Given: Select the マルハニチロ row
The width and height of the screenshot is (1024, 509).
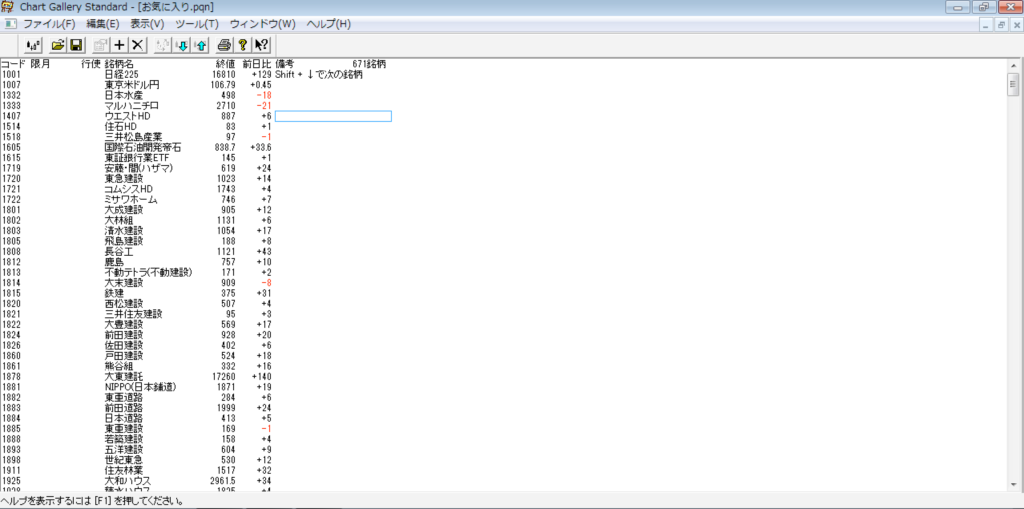Looking at the screenshot, I should [136, 106].
